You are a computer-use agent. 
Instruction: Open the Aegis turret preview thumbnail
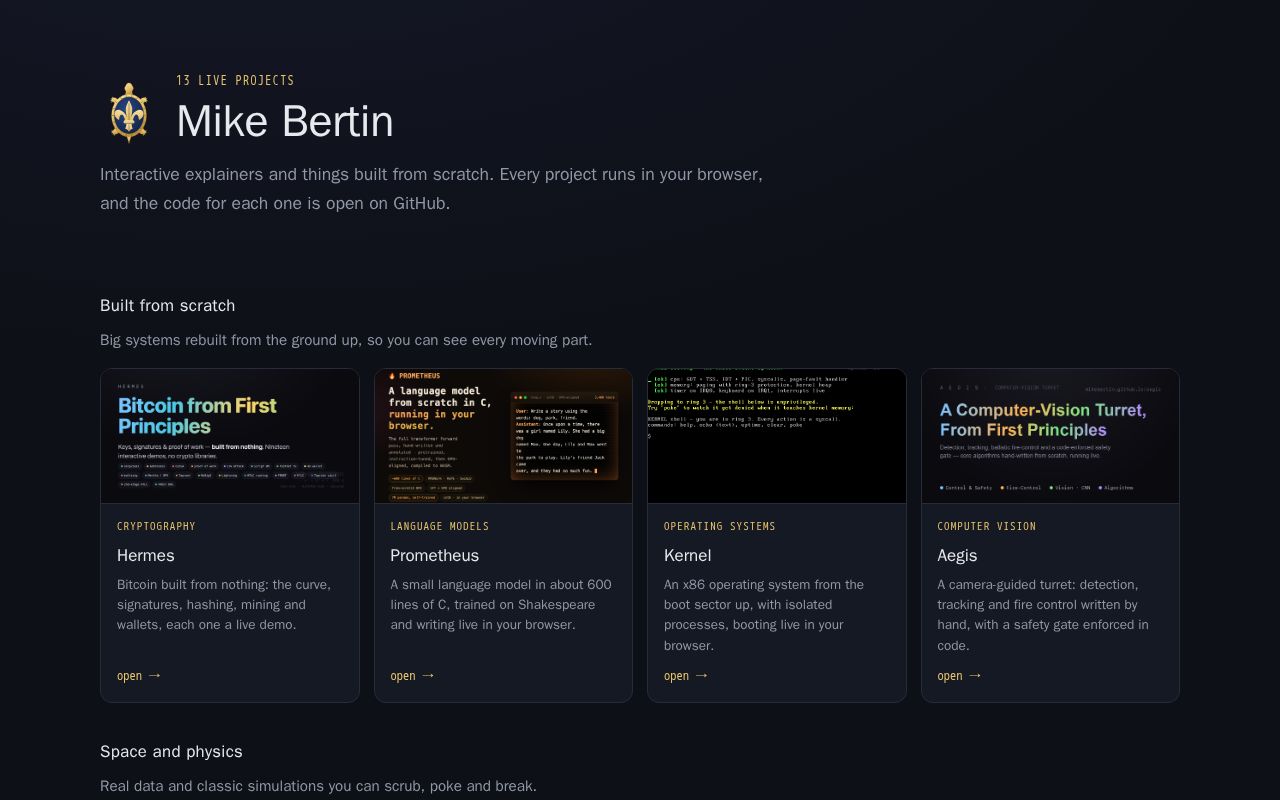pos(1050,436)
